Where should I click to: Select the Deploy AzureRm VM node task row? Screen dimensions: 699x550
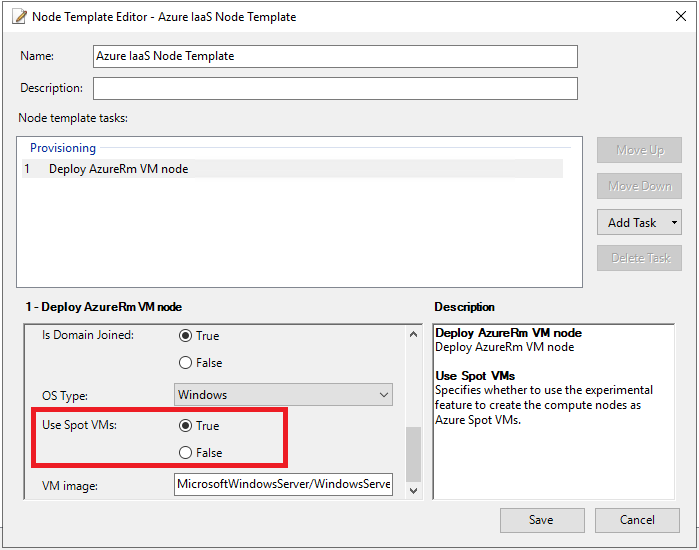point(292,169)
